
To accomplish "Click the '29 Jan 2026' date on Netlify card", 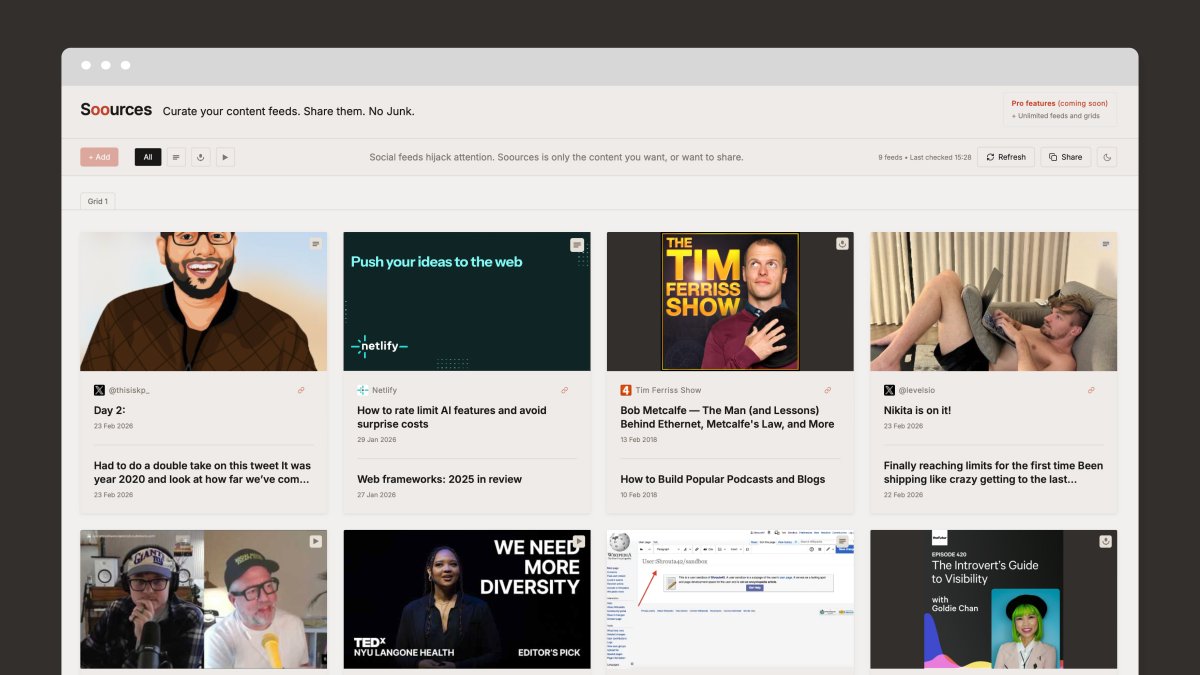I will 376,440.
